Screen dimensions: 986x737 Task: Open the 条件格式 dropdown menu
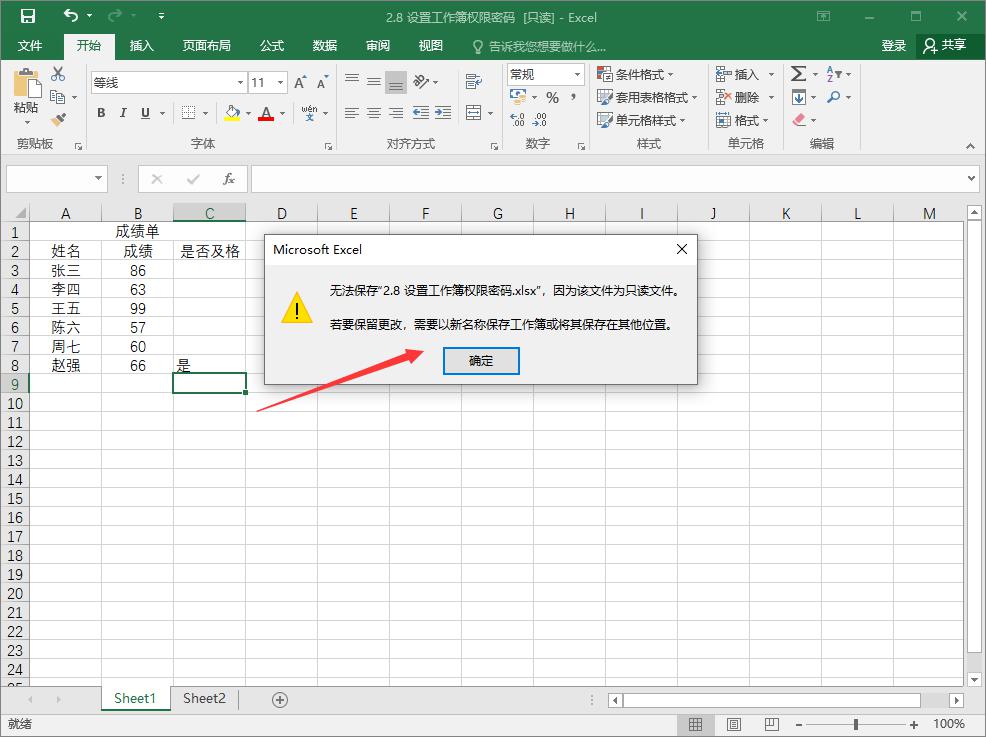point(635,75)
